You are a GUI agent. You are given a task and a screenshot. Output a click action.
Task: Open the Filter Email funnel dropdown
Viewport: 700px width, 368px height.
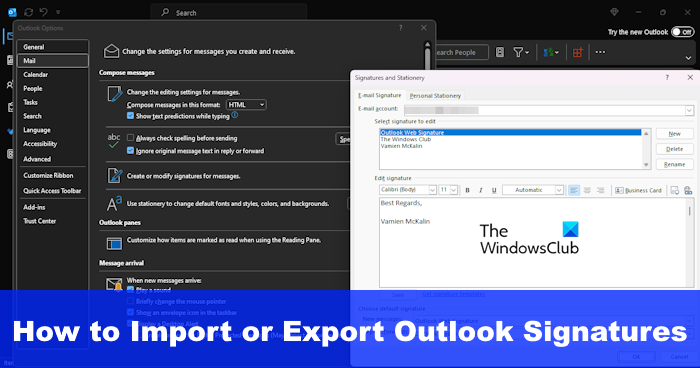point(521,52)
